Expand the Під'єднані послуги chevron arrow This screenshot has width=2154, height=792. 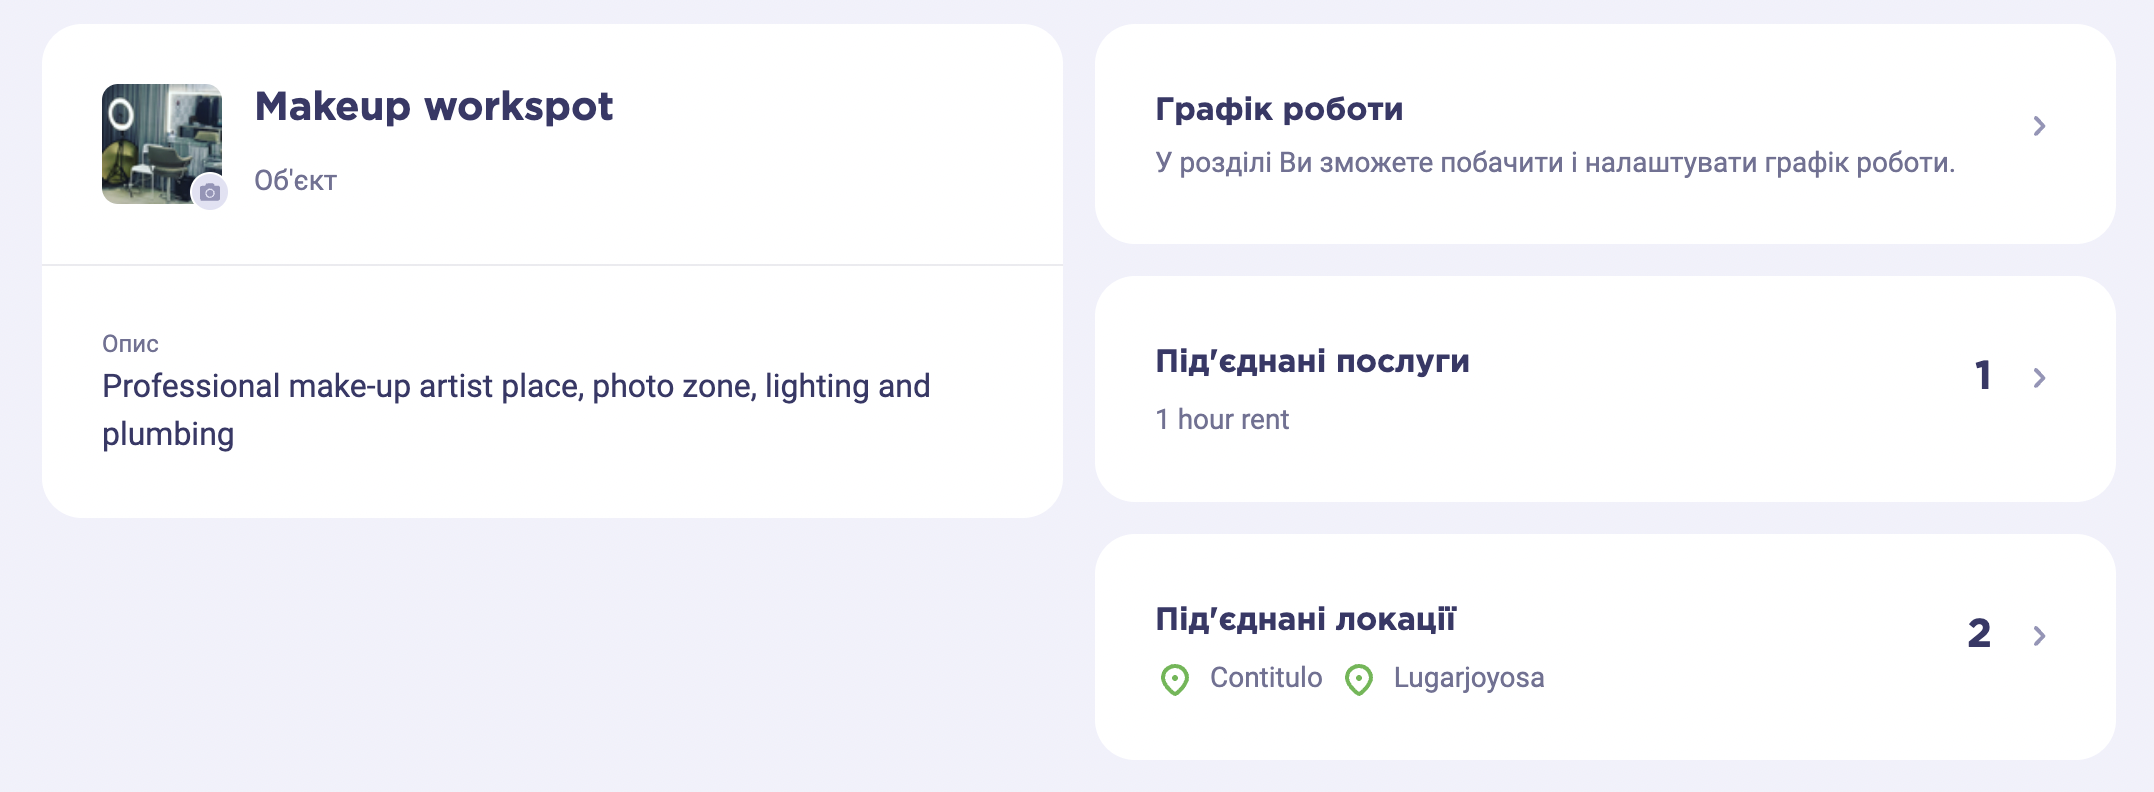(x=2039, y=378)
